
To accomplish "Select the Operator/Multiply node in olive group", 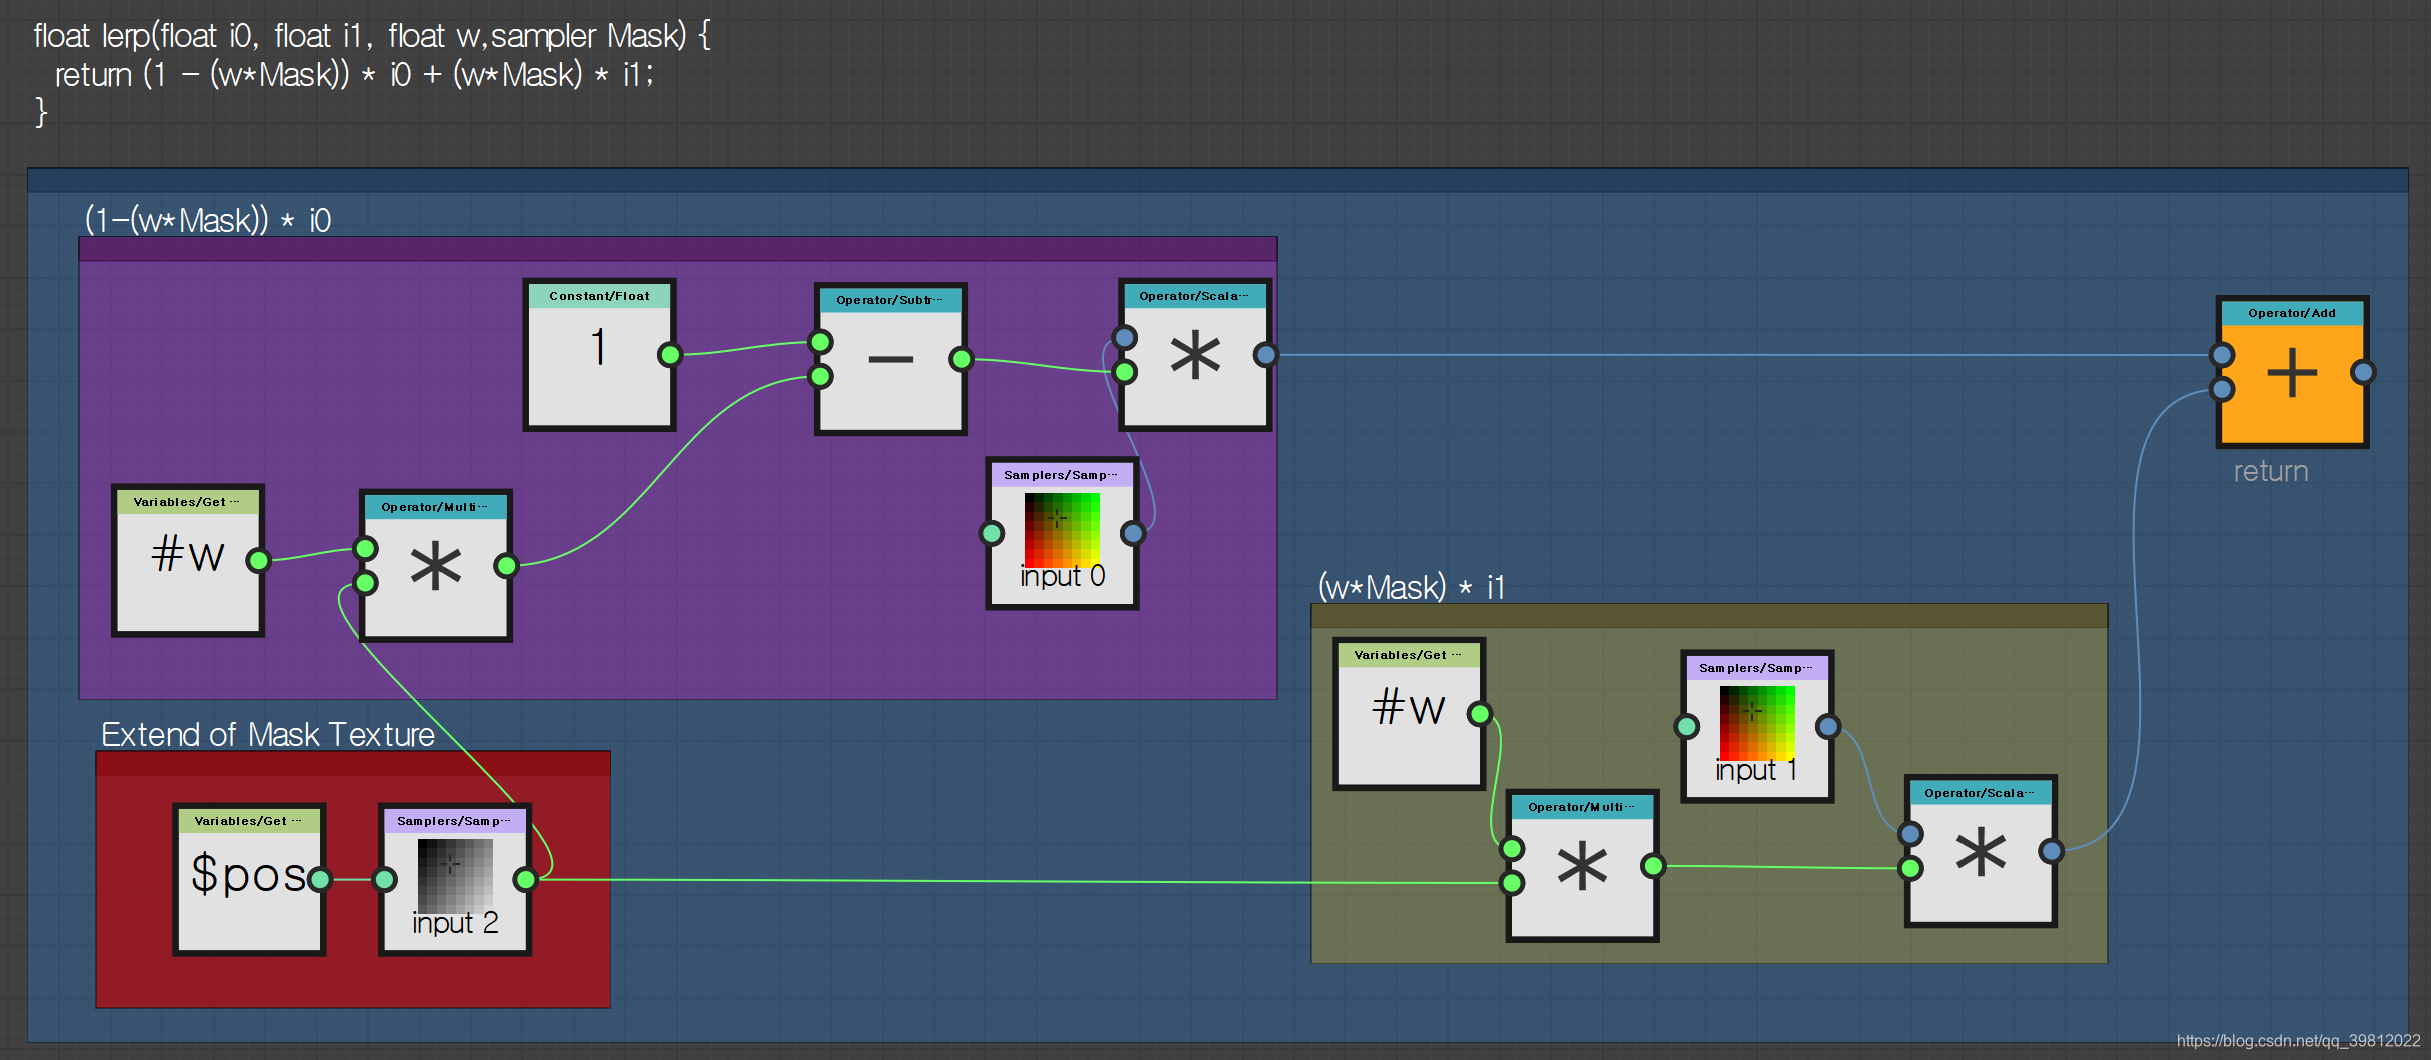I will point(1583,866).
